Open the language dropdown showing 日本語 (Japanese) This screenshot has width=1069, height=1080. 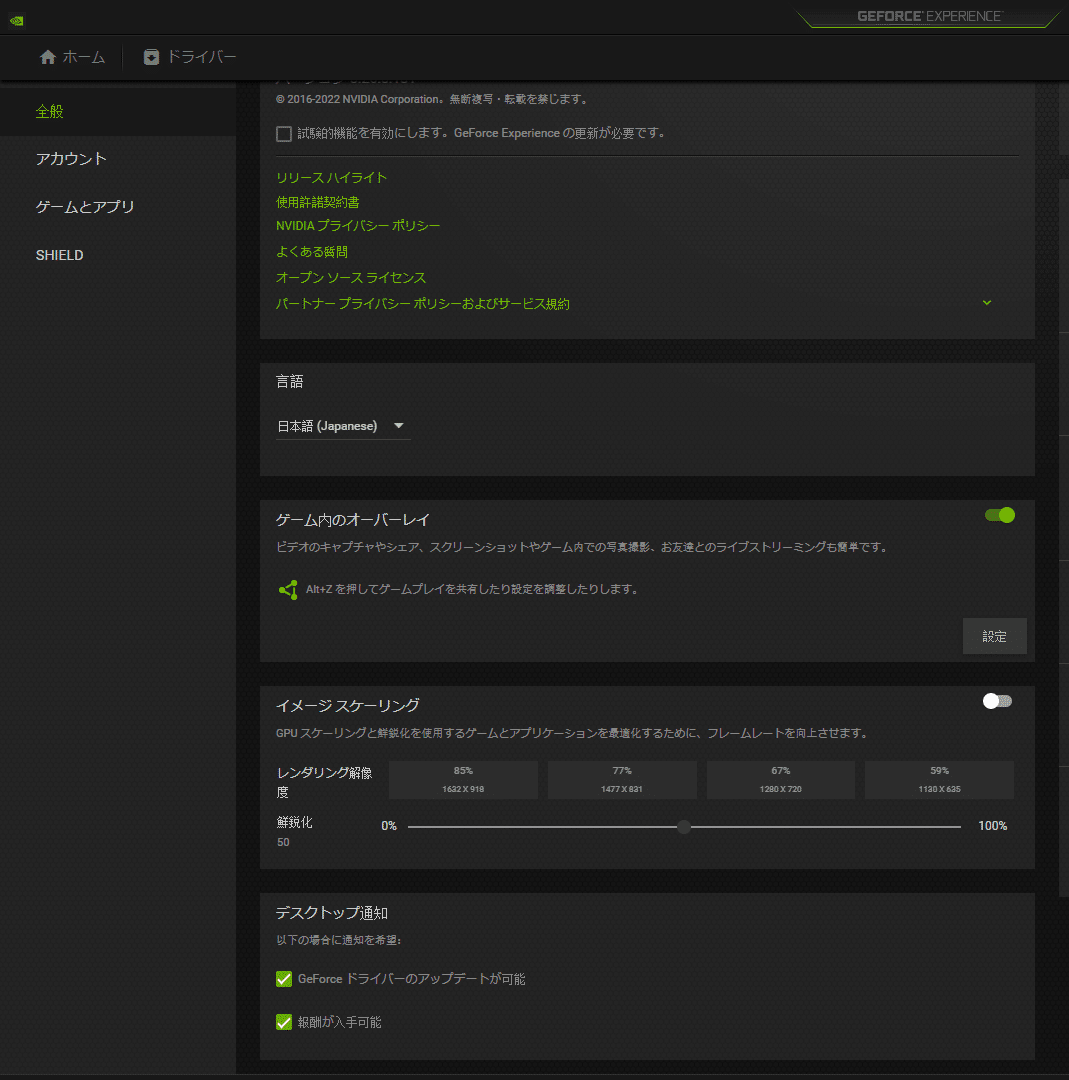[x=342, y=425]
